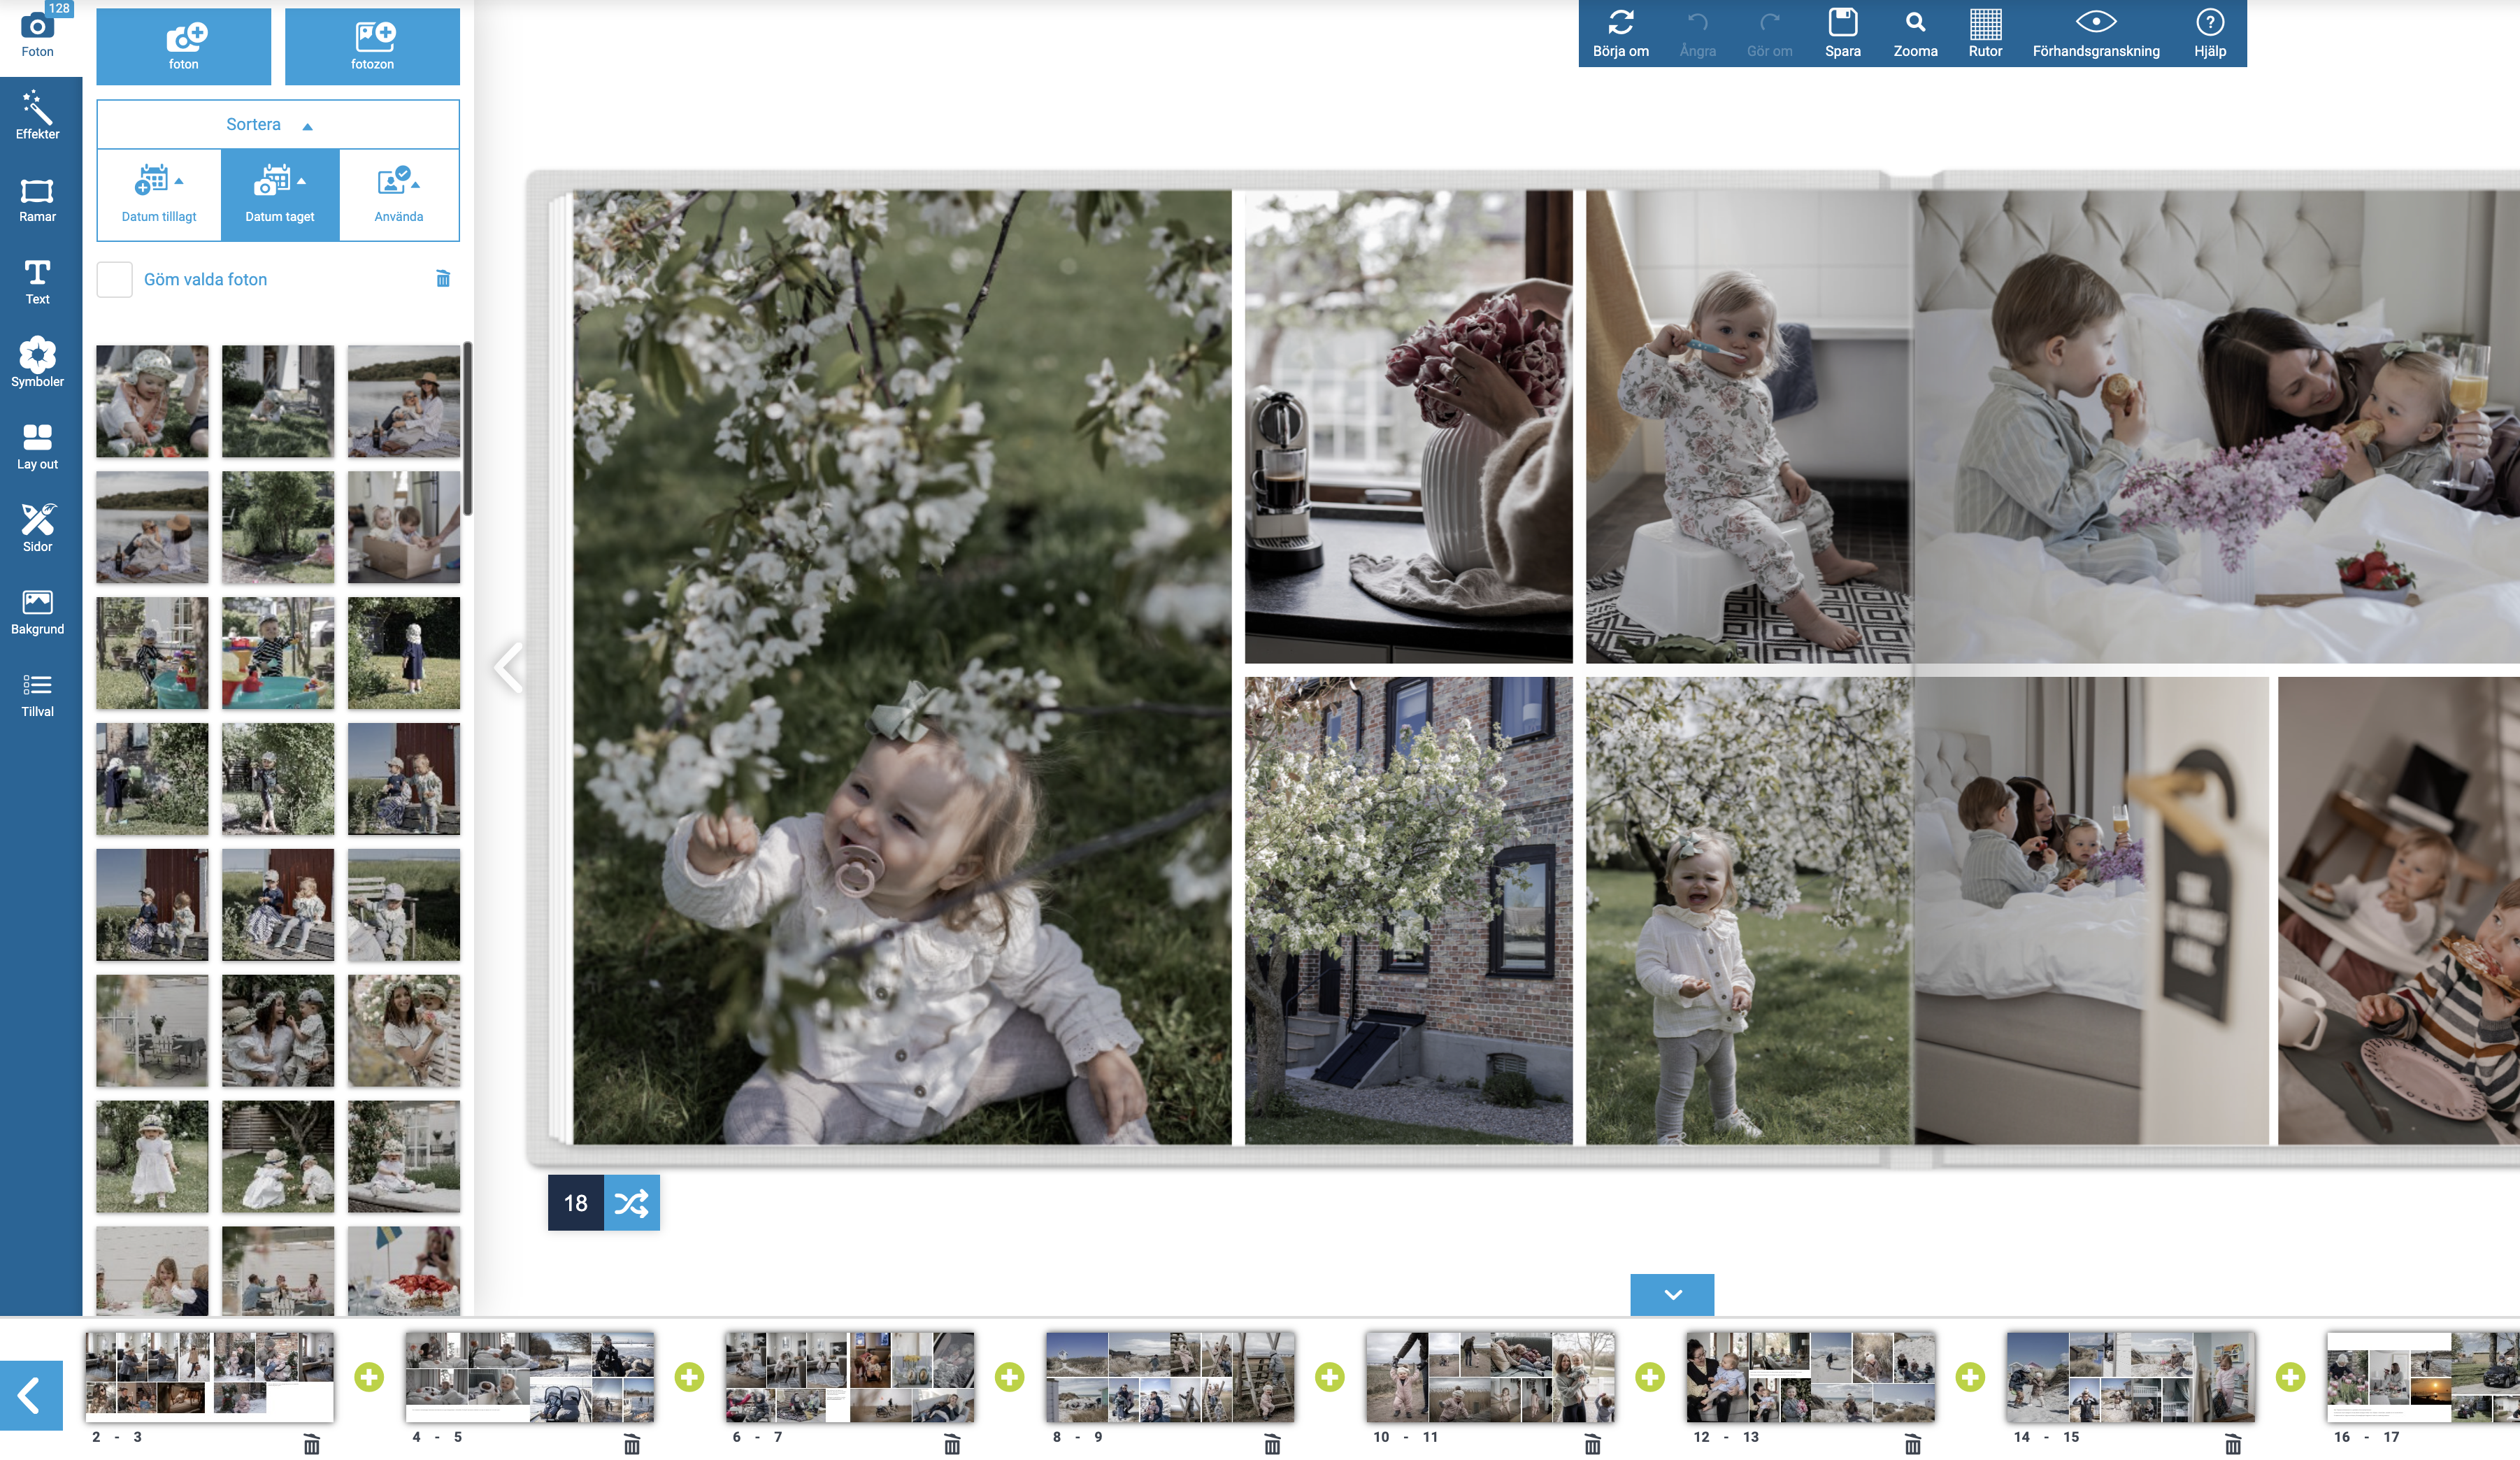Save project with Spara

pos(1842,34)
